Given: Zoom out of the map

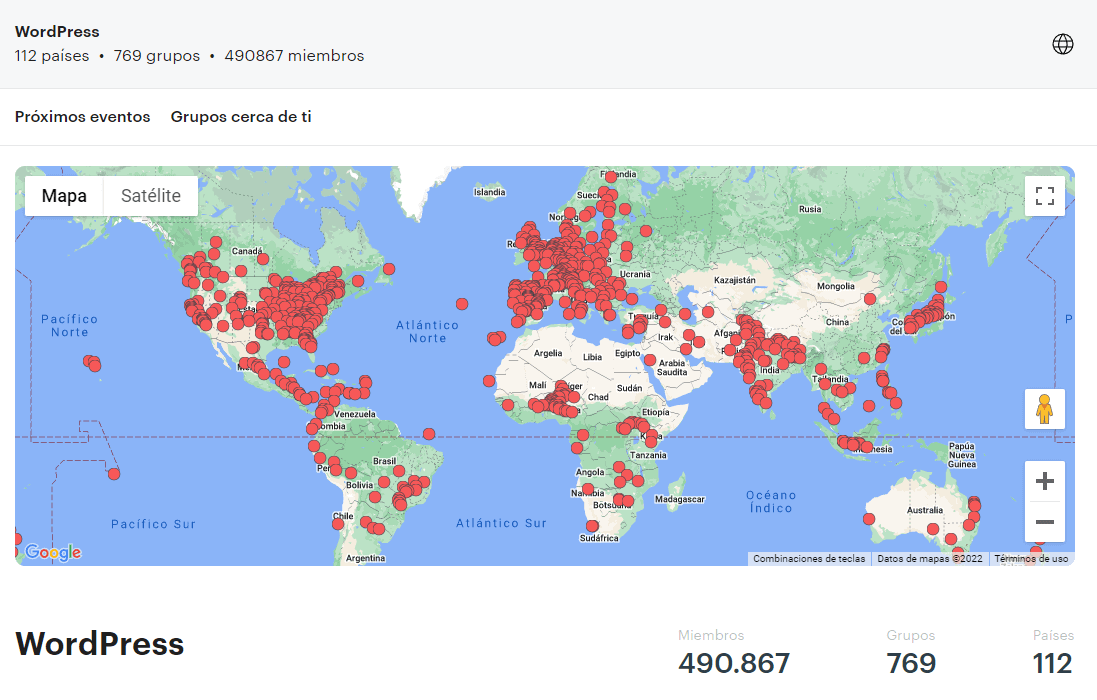Looking at the screenshot, I should tap(1045, 522).
